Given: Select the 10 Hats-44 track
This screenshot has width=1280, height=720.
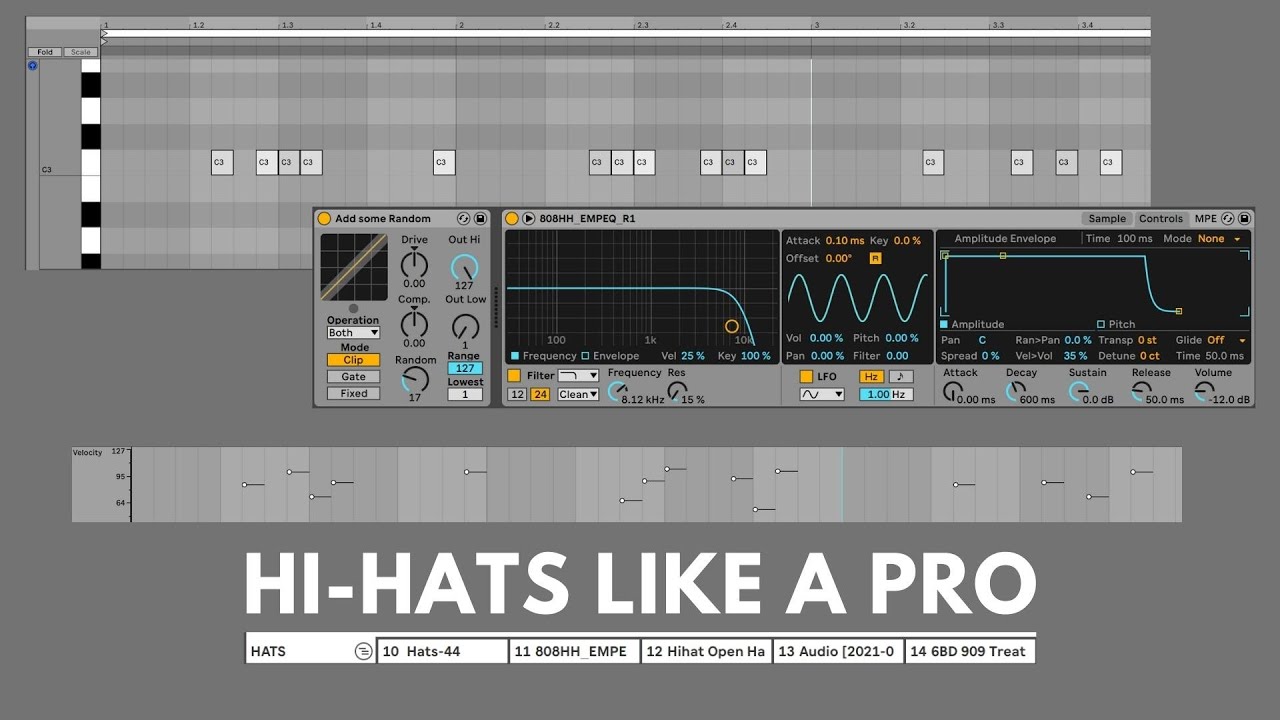Looking at the screenshot, I should (443, 651).
